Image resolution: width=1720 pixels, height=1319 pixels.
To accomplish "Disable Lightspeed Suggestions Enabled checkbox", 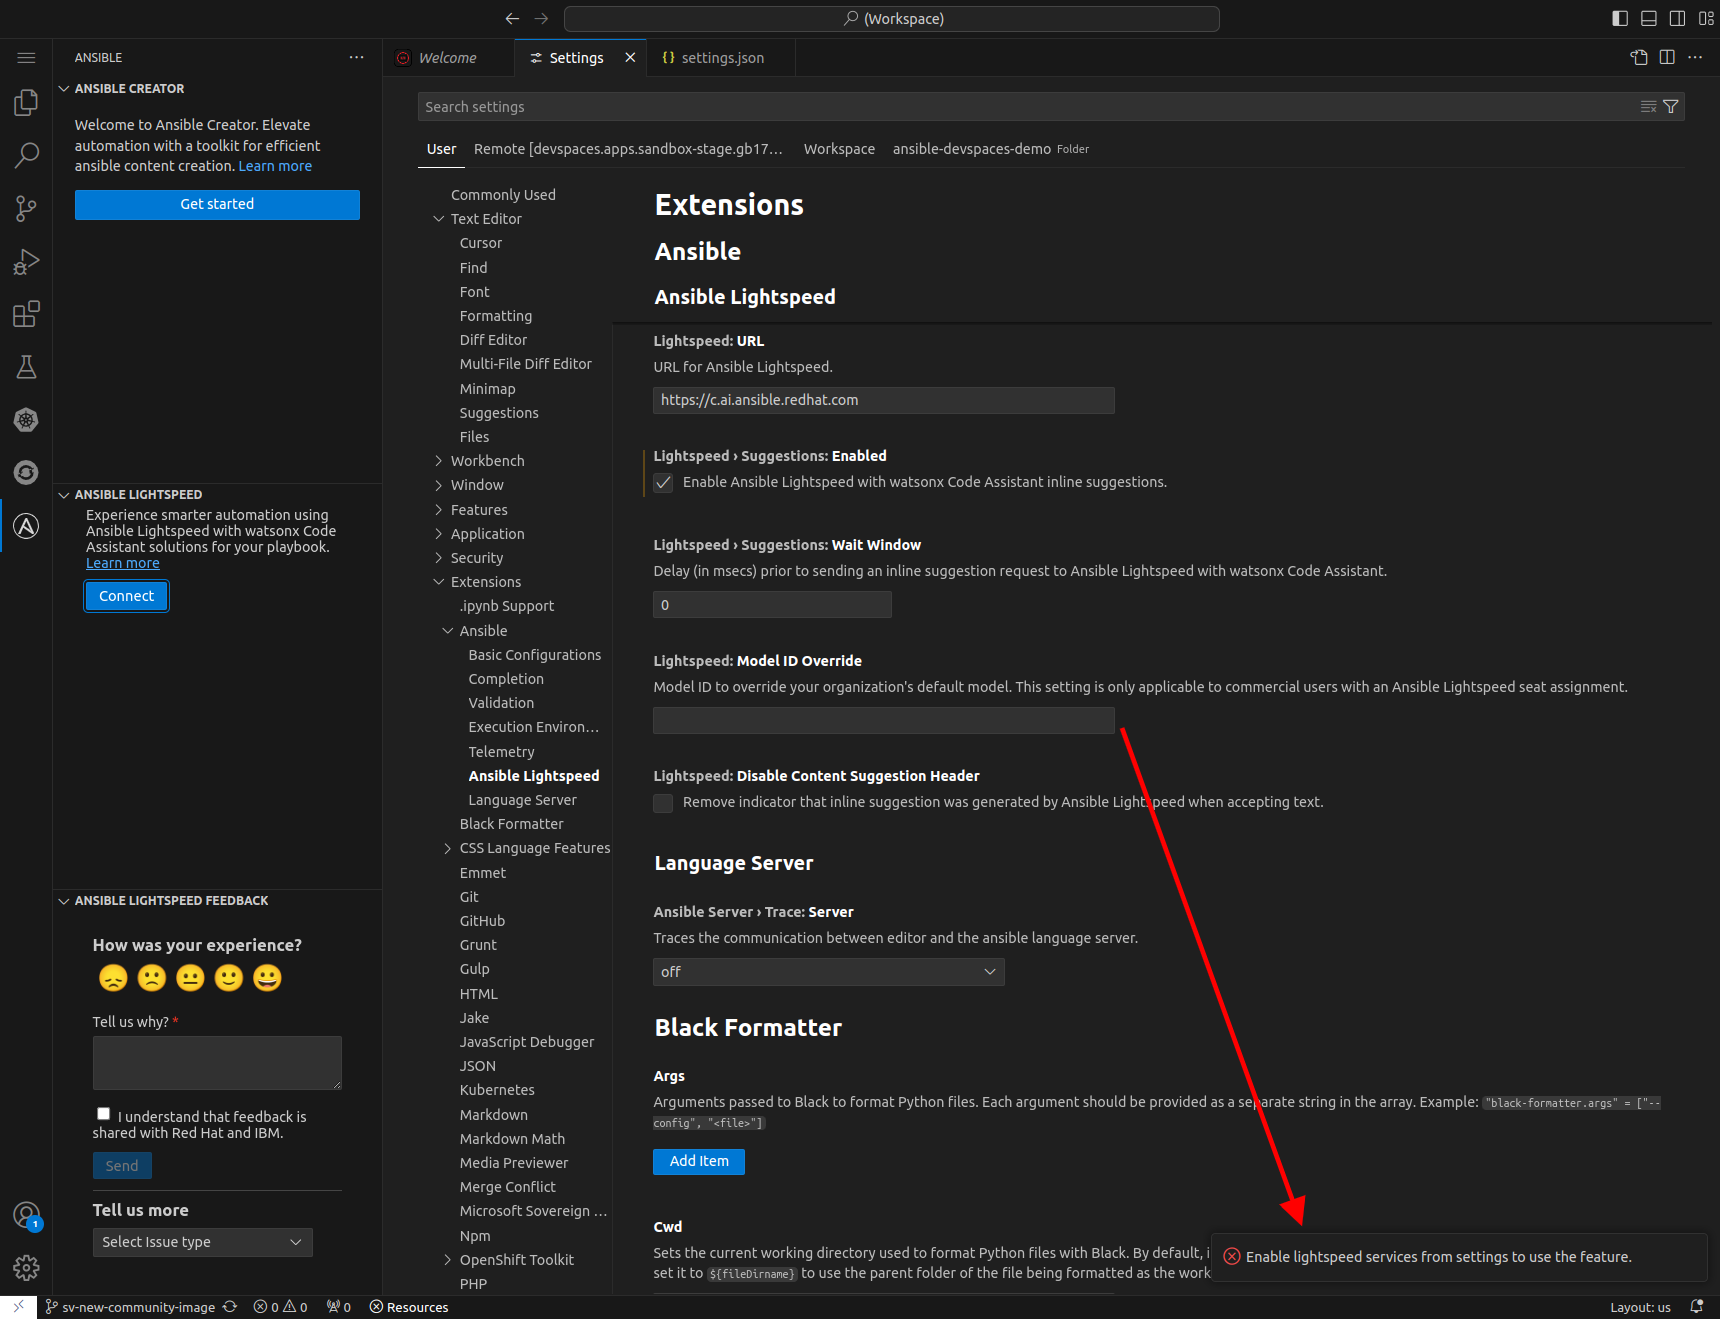I will click(663, 483).
